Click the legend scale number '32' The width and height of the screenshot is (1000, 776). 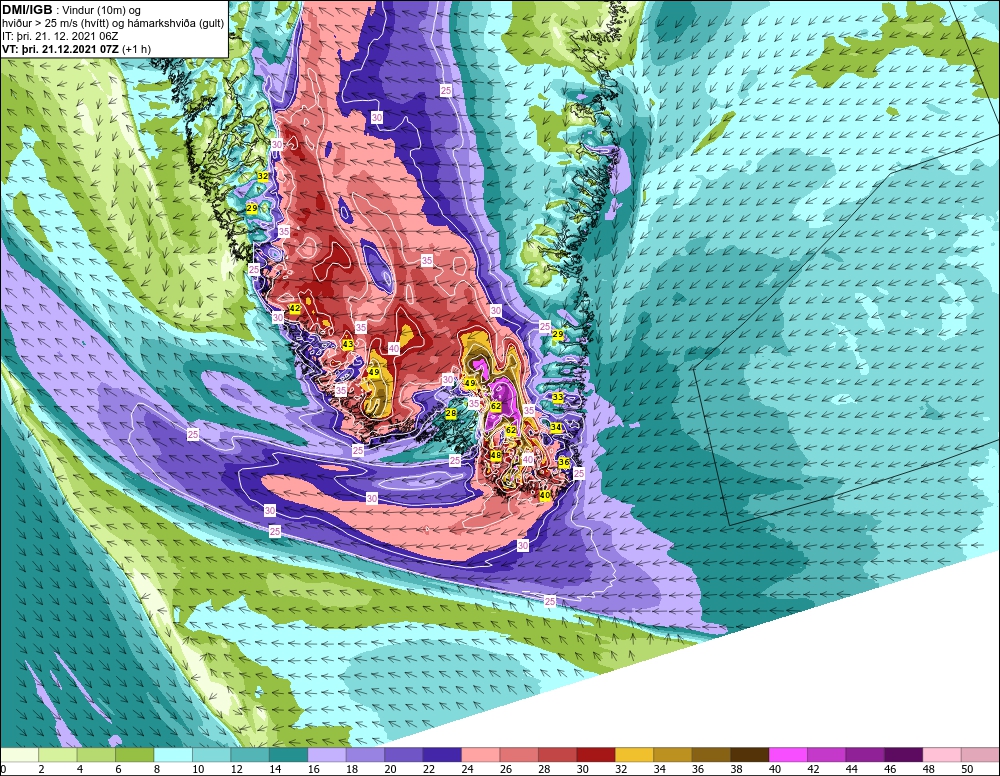point(621,769)
